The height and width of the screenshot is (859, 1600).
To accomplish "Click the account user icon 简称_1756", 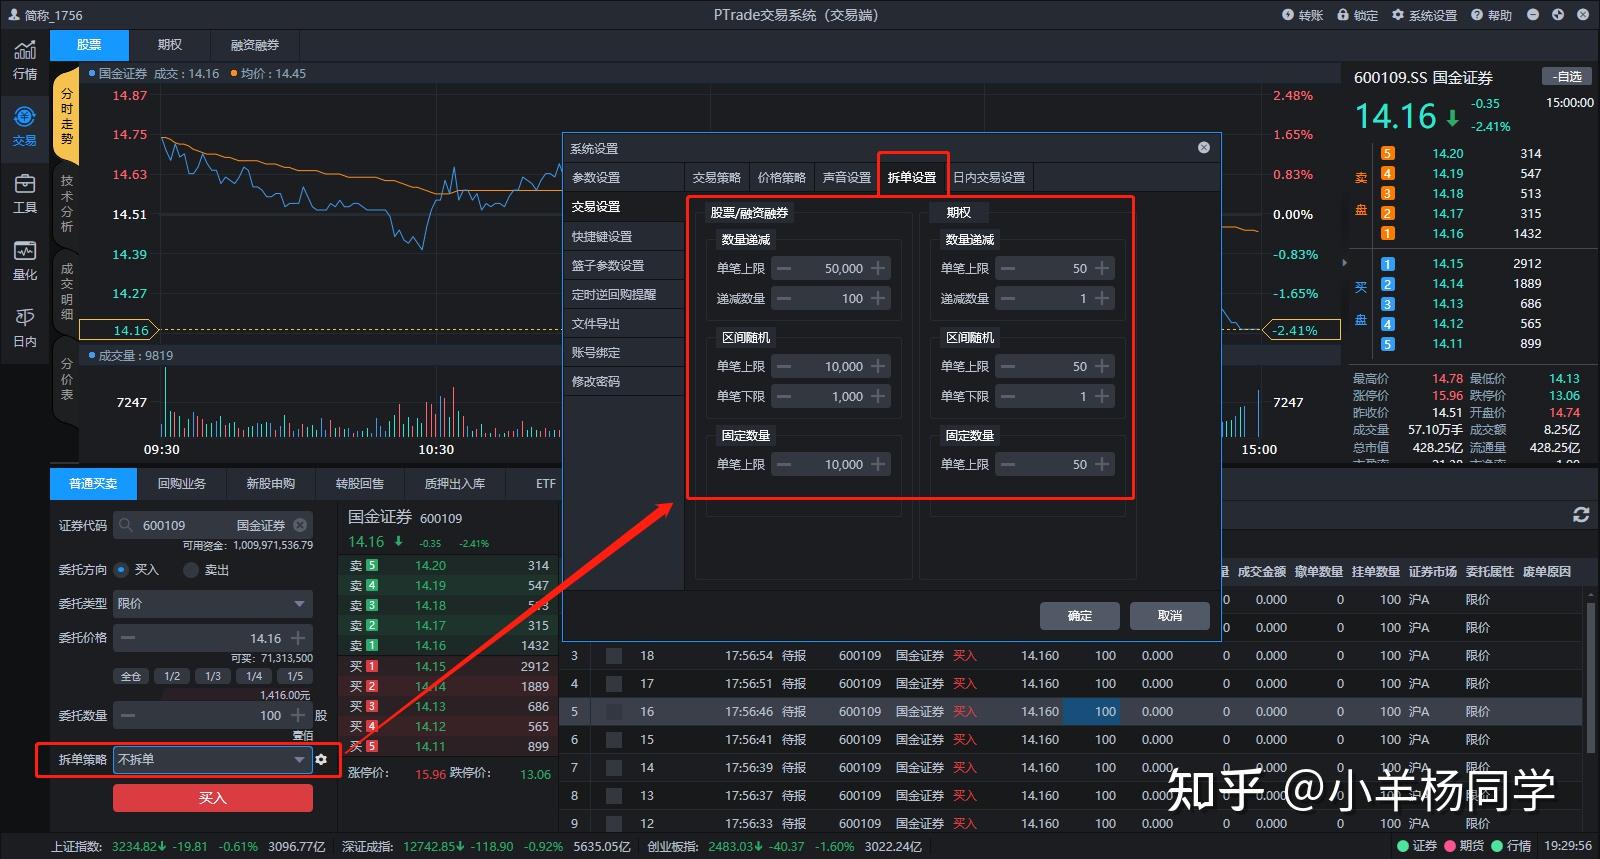I will click(14, 15).
